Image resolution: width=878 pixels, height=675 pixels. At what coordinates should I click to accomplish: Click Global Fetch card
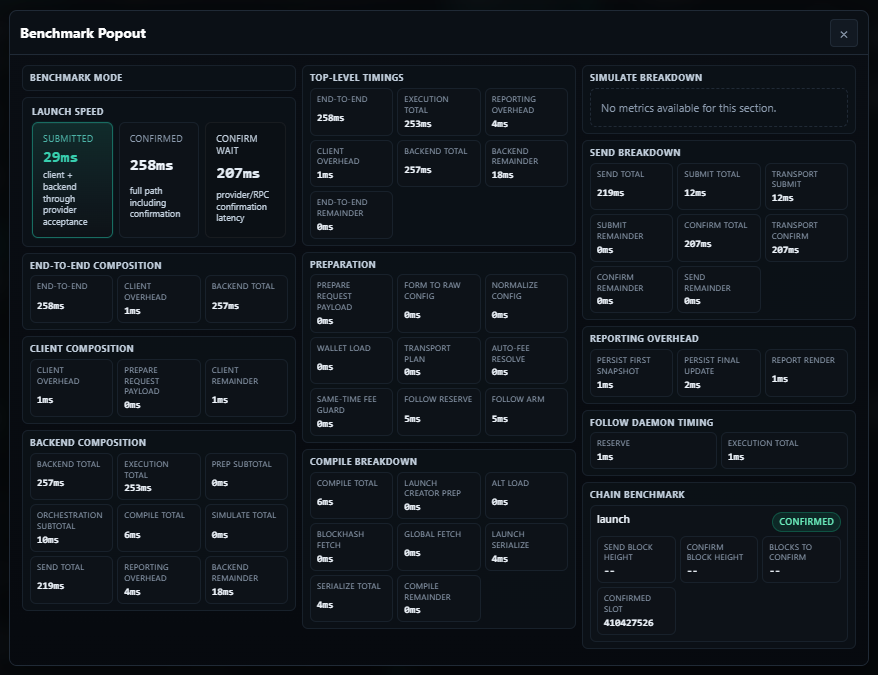pos(439,547)
